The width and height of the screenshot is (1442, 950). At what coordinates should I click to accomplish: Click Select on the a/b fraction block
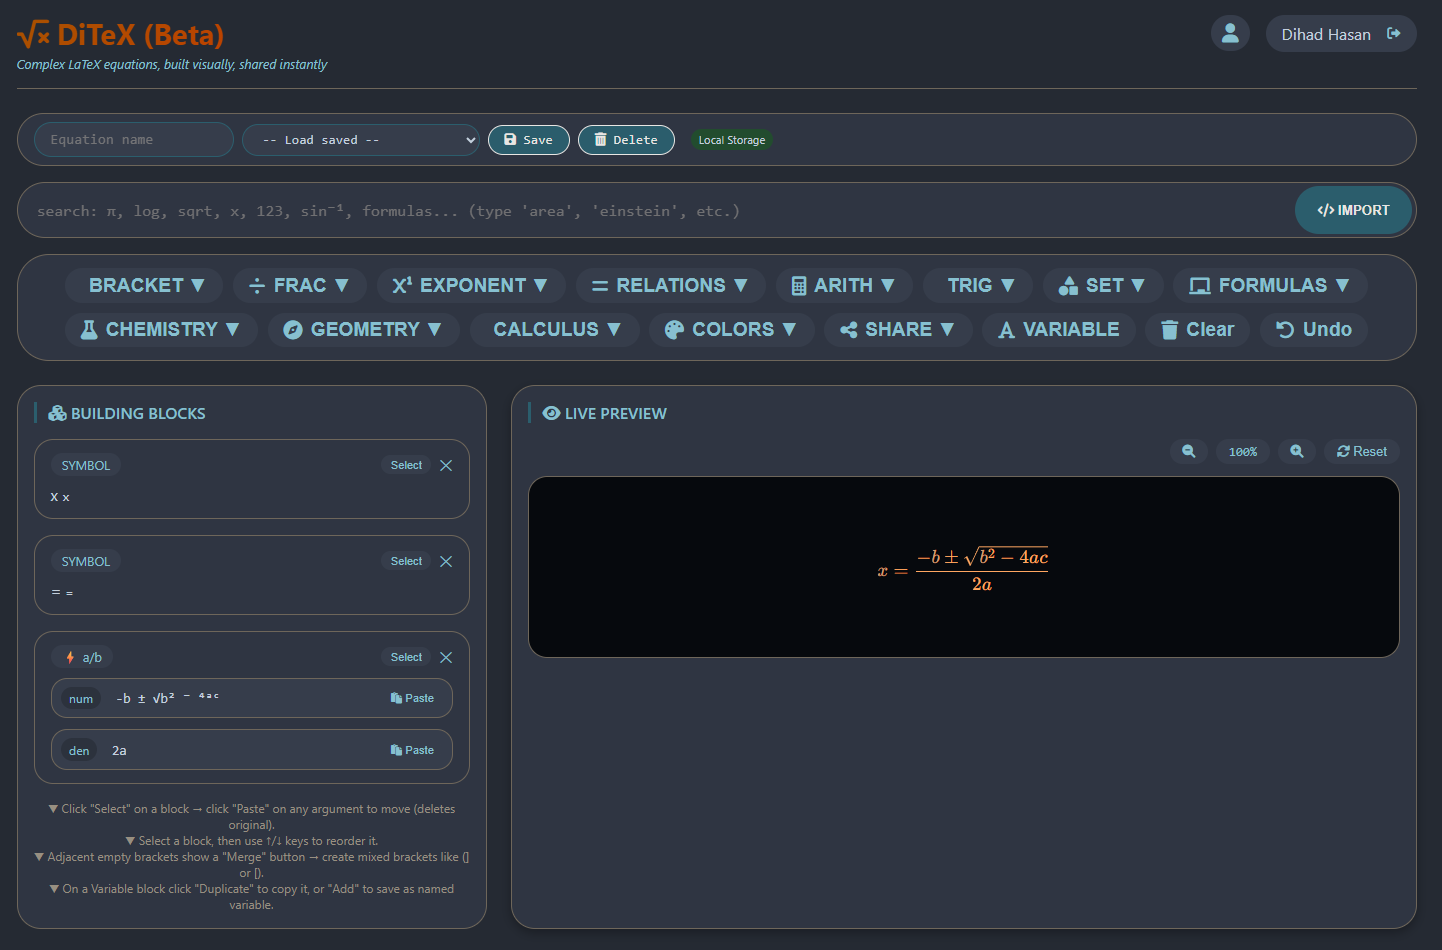pyautogui.click(x=405, y=657)
